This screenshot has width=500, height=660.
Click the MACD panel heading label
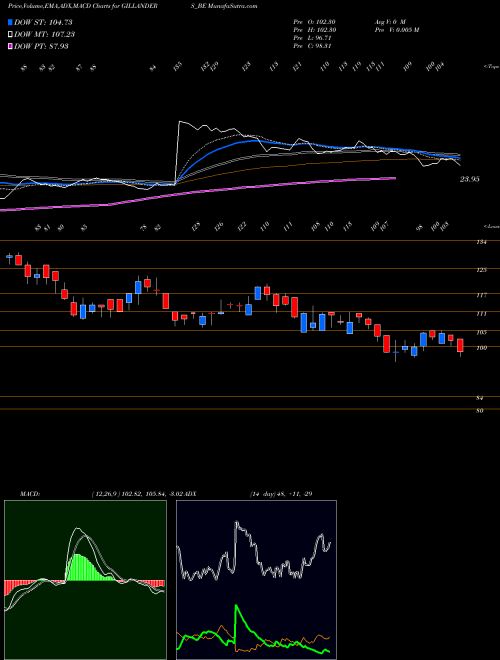coord(29,494)
